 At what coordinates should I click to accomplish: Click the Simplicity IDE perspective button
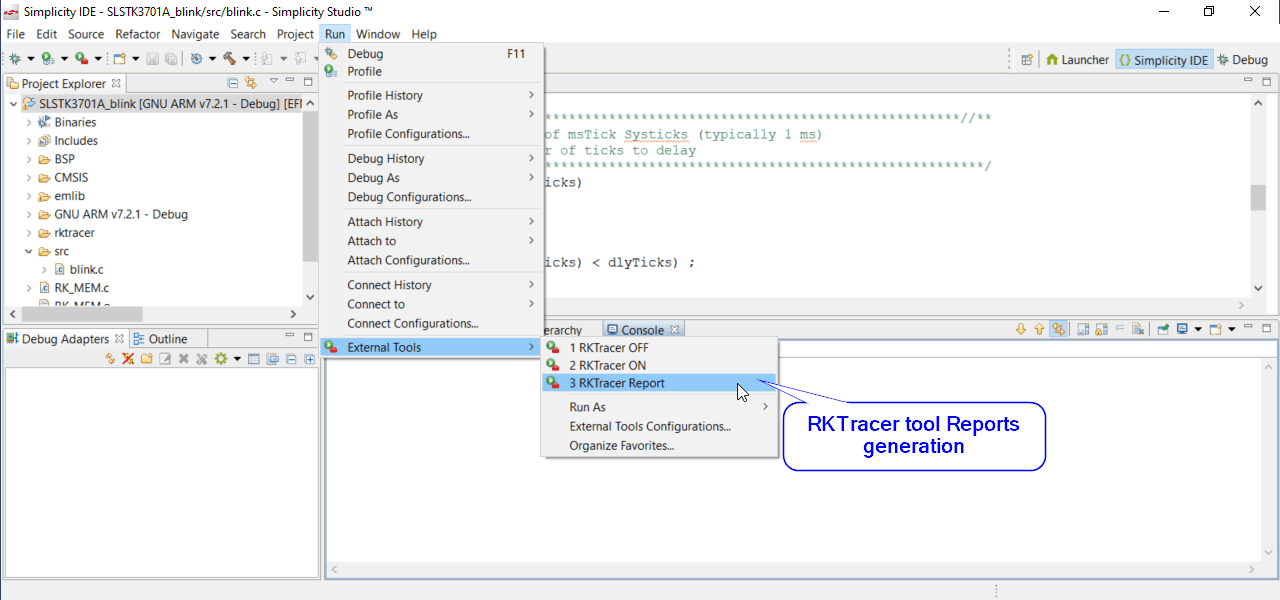1164,59
